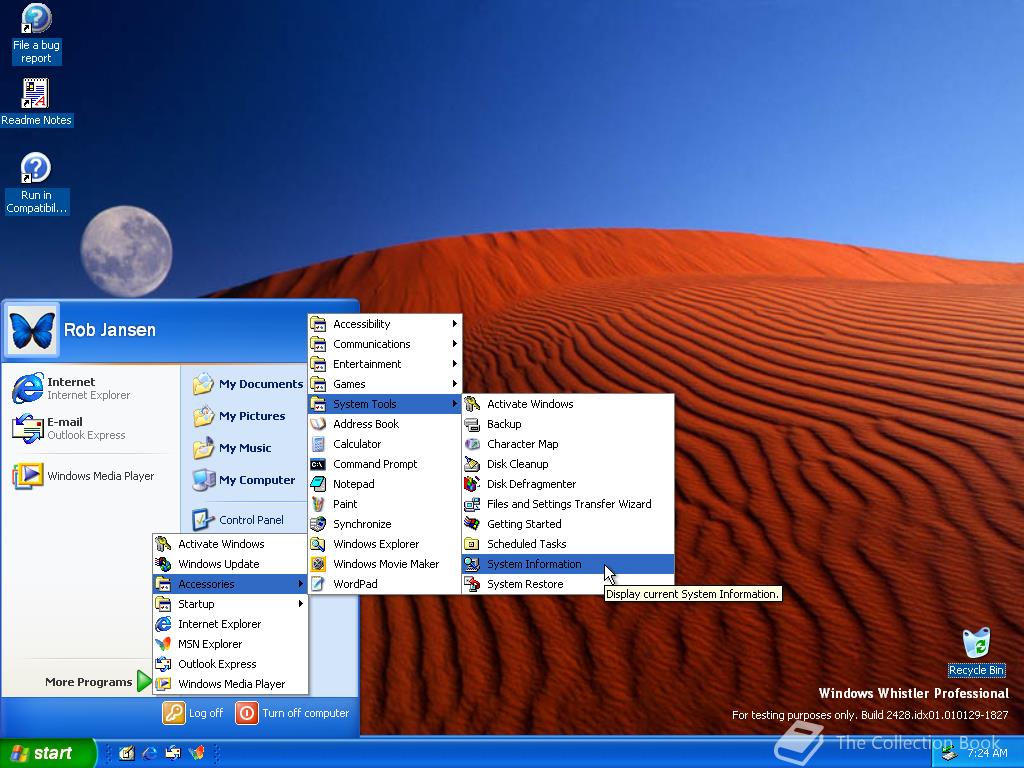Click Outlook Express quick launch icon in taskbar
The image size is (1024, 768).
[x=173, y=753]
